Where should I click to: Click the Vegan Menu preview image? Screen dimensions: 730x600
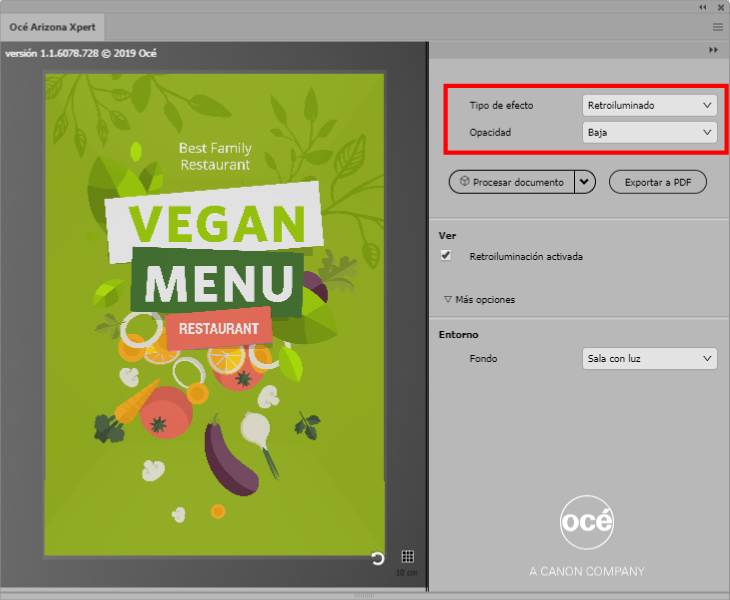click(215, 314)
